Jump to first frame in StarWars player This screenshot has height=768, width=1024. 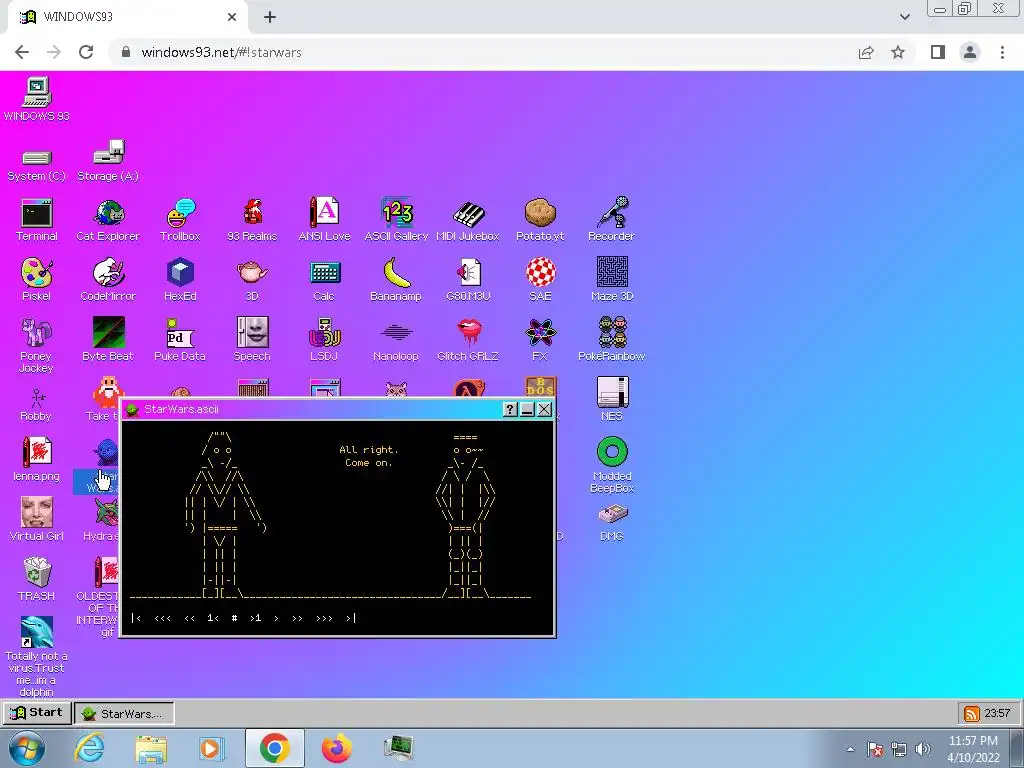tap(136, 618)
